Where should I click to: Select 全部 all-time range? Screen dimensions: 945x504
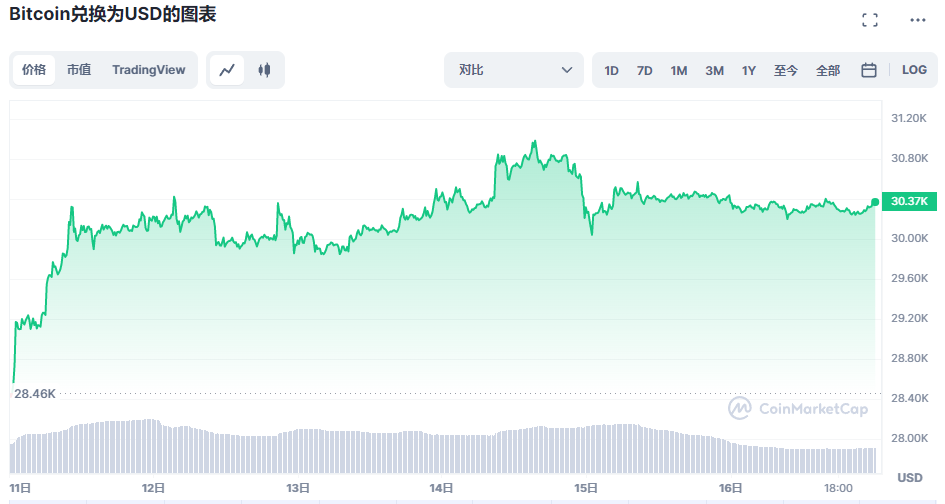(828, 70)
